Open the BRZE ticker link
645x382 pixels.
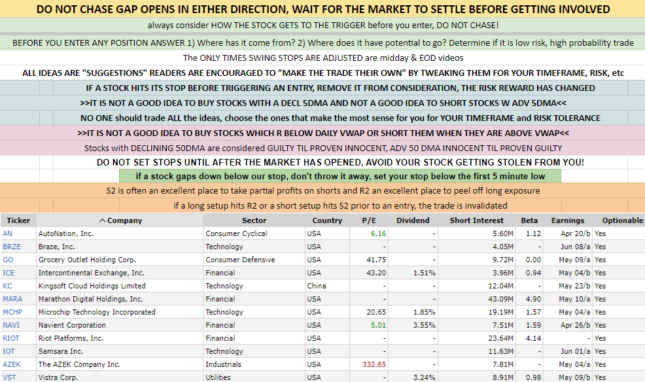[12, 247]
